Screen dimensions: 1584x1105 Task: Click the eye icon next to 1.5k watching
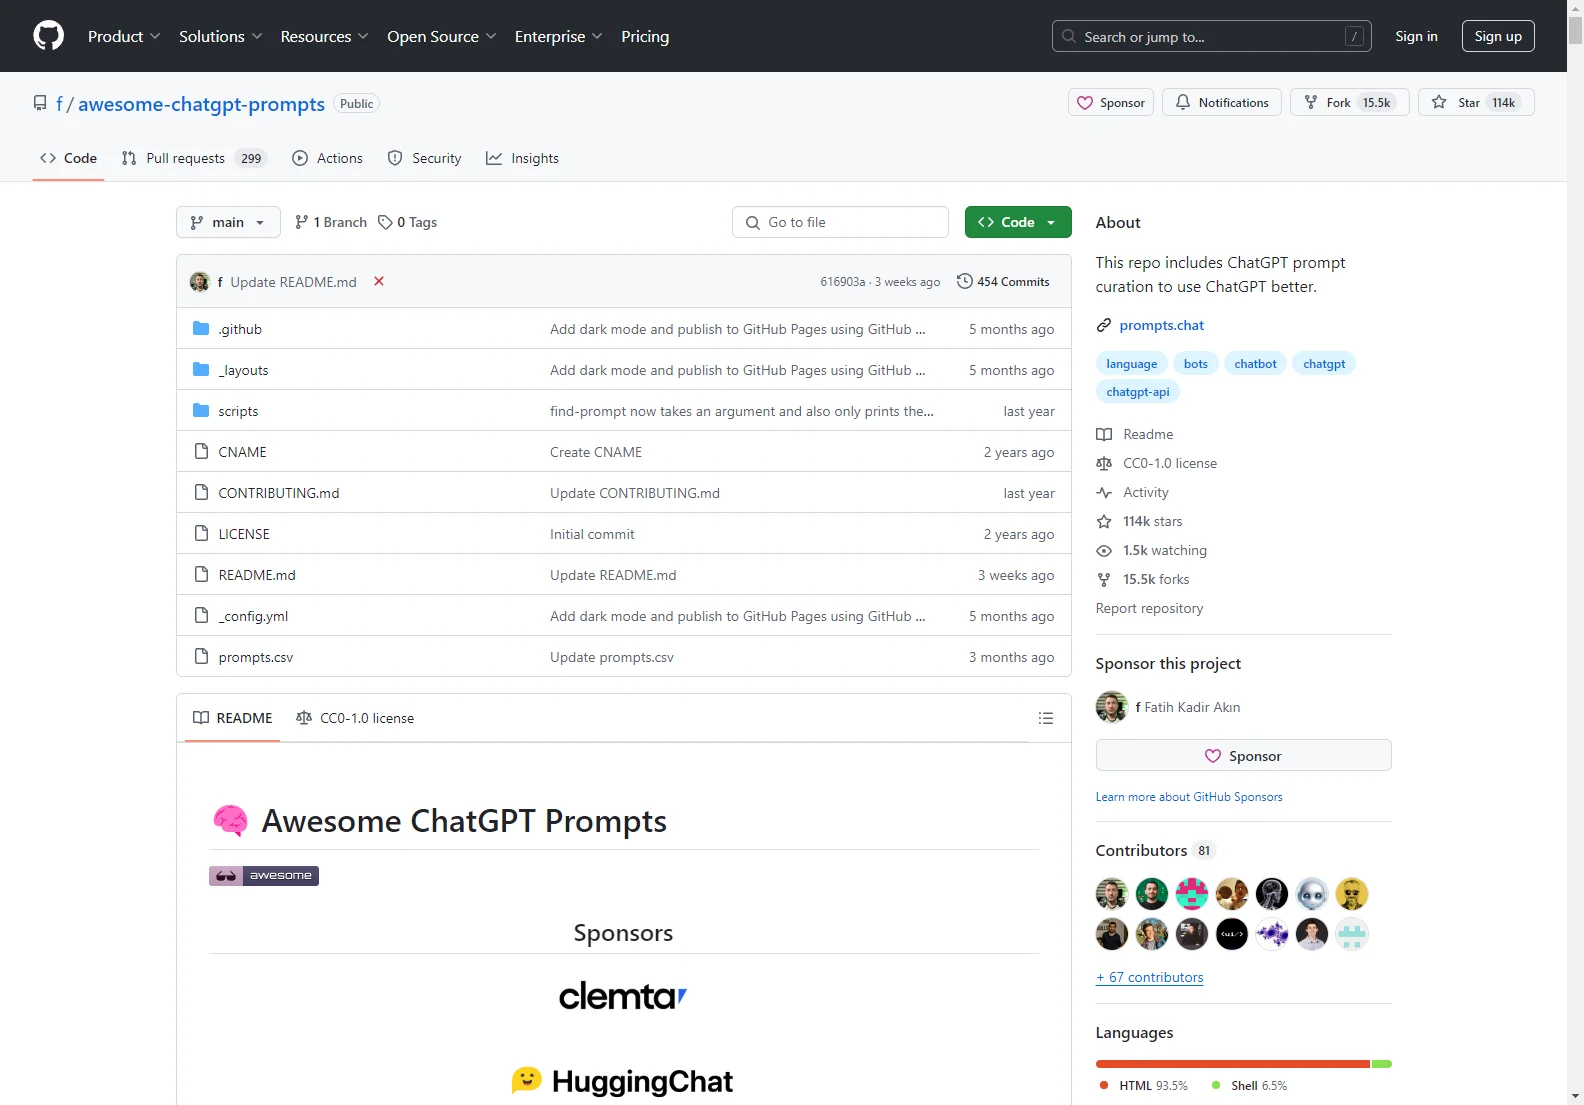point(1104,550)
